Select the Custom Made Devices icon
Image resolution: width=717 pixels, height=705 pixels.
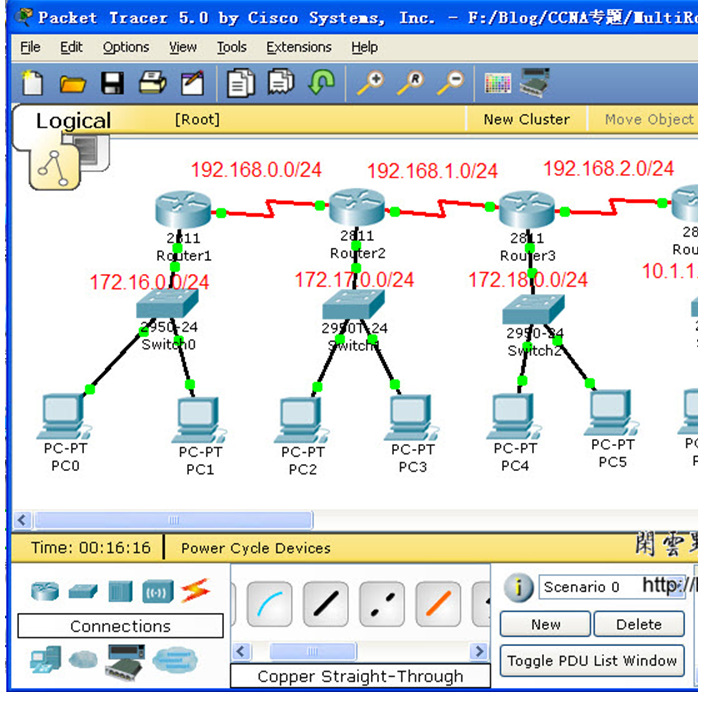coord(125,661)
